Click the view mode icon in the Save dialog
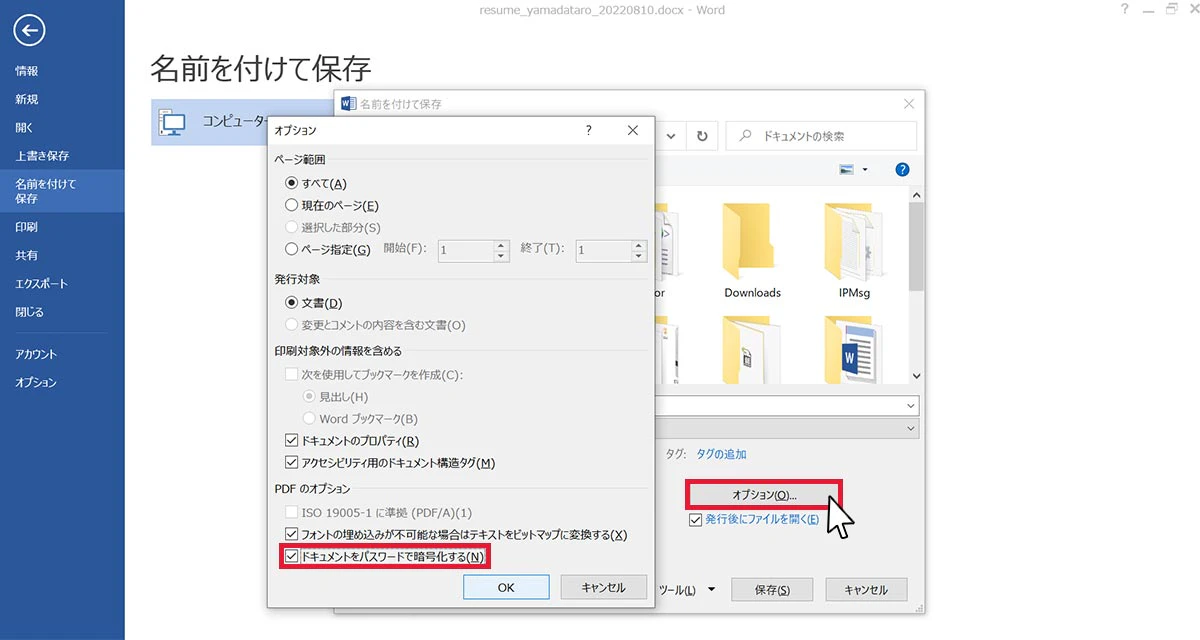The width and height of the screenshot is (1200, 640). pyautogui.click(x=847, y=170)
